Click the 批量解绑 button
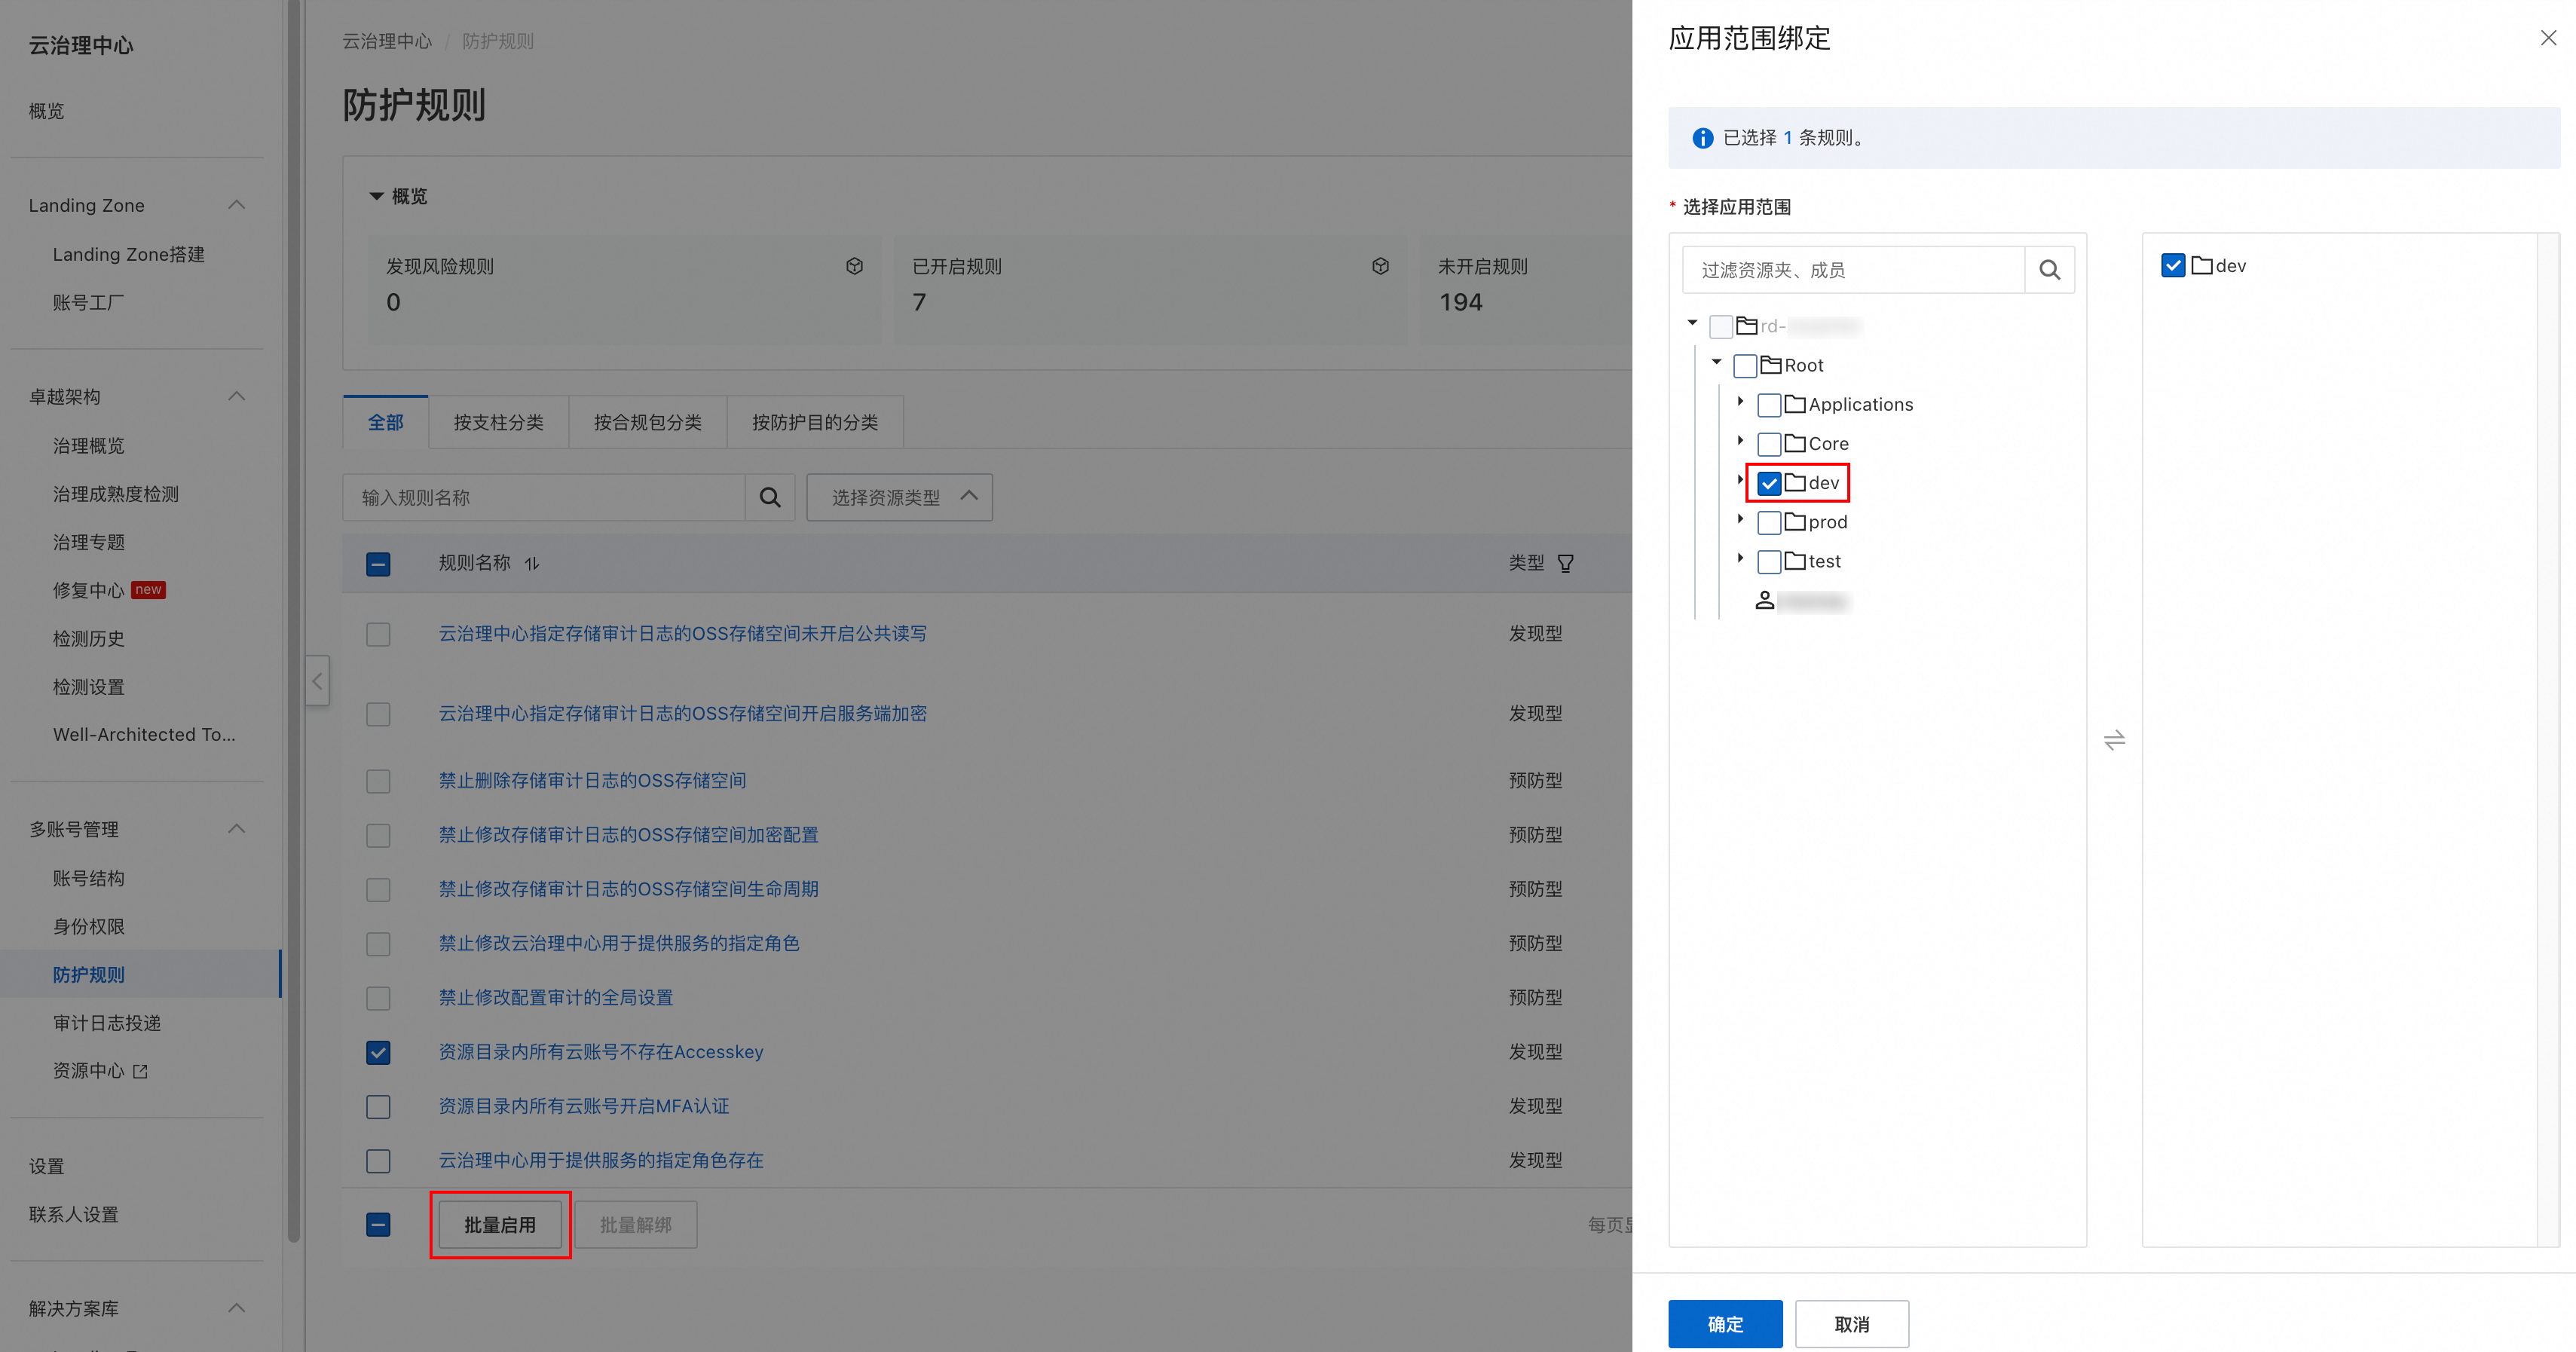 (x=636, y=1225)
